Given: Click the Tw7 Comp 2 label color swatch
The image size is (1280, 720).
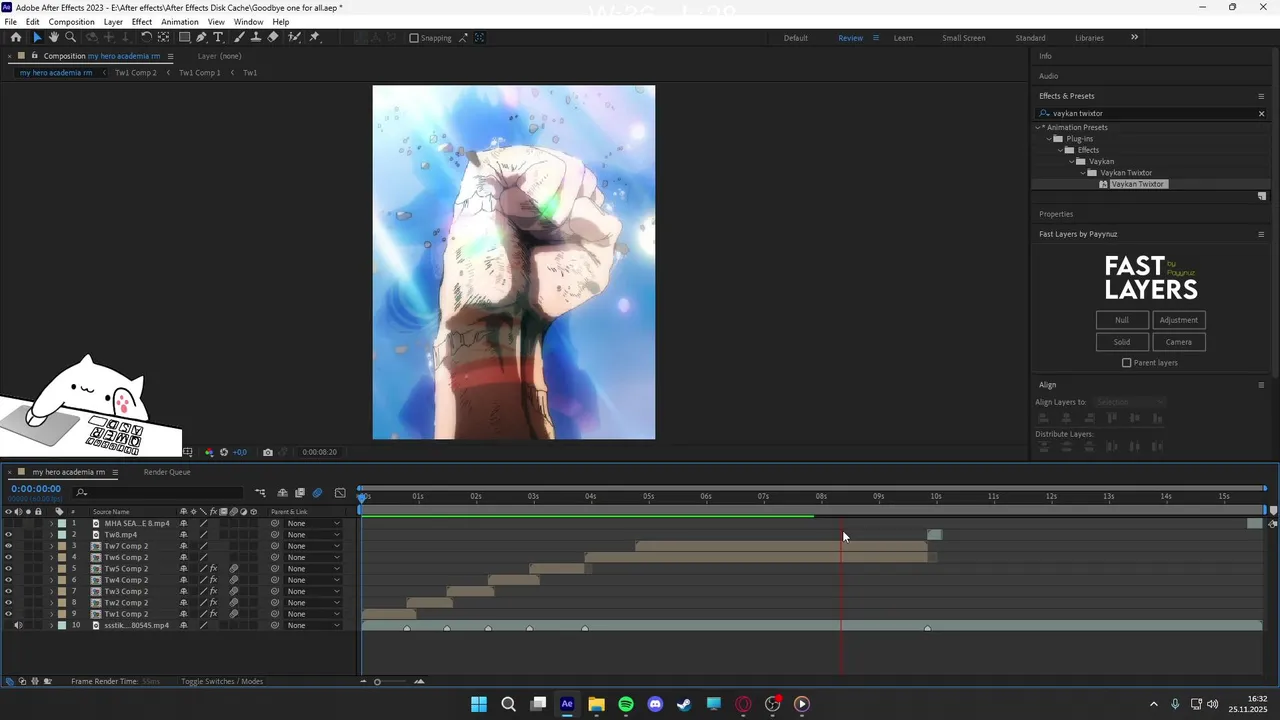Looking at the screenshot, I should tap(62, 546).
